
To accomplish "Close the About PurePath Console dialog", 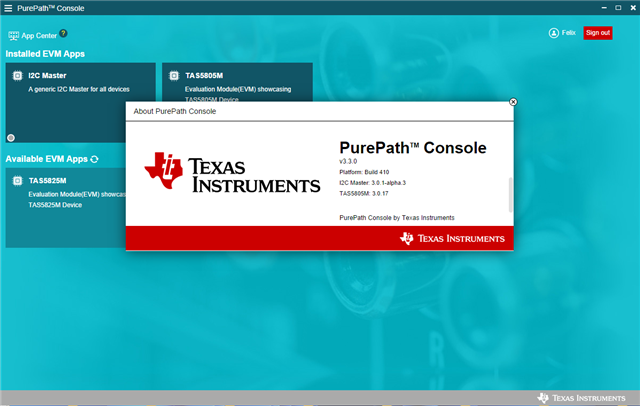I will tap(513, 102).
